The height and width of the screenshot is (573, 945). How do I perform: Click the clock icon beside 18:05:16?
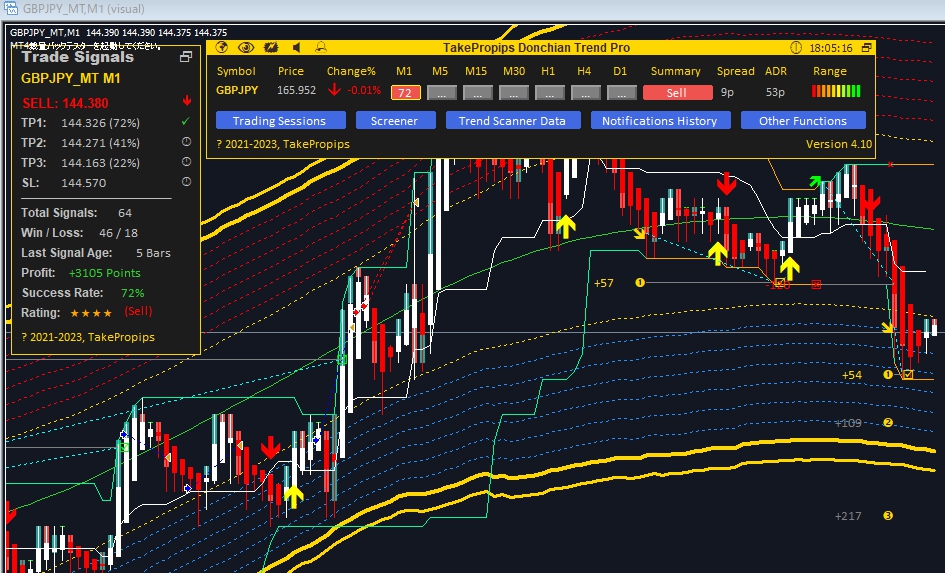796,48
